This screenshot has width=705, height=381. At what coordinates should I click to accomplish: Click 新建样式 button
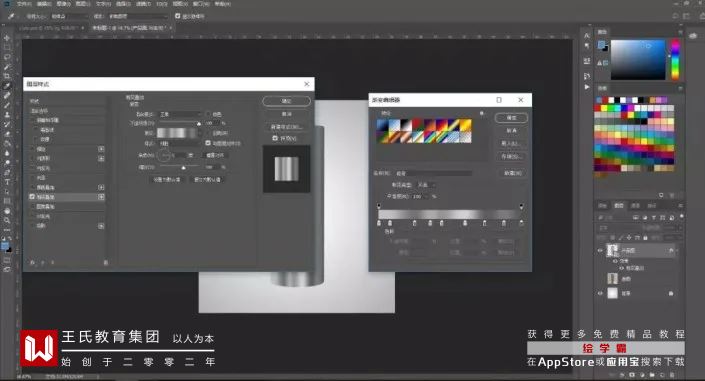[x=286, y=127]
